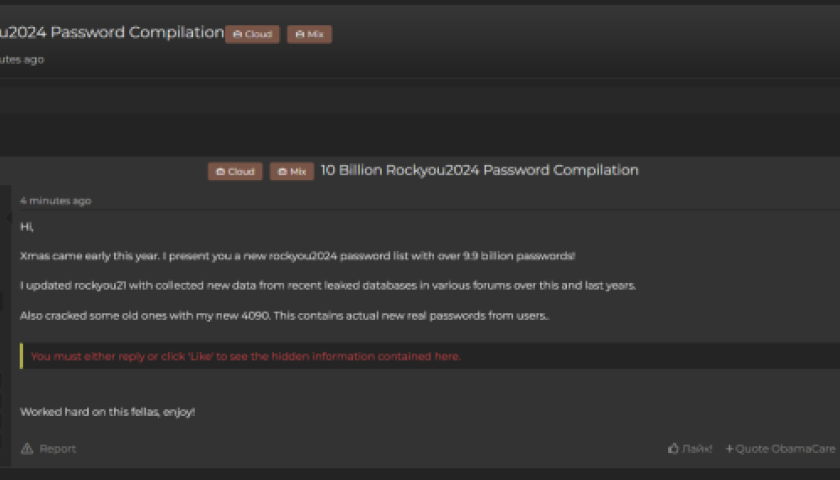Click the 'Worked hard on this fellas' line
The height and width of the screenshot is (480, 840).
[x=107, y=411]
